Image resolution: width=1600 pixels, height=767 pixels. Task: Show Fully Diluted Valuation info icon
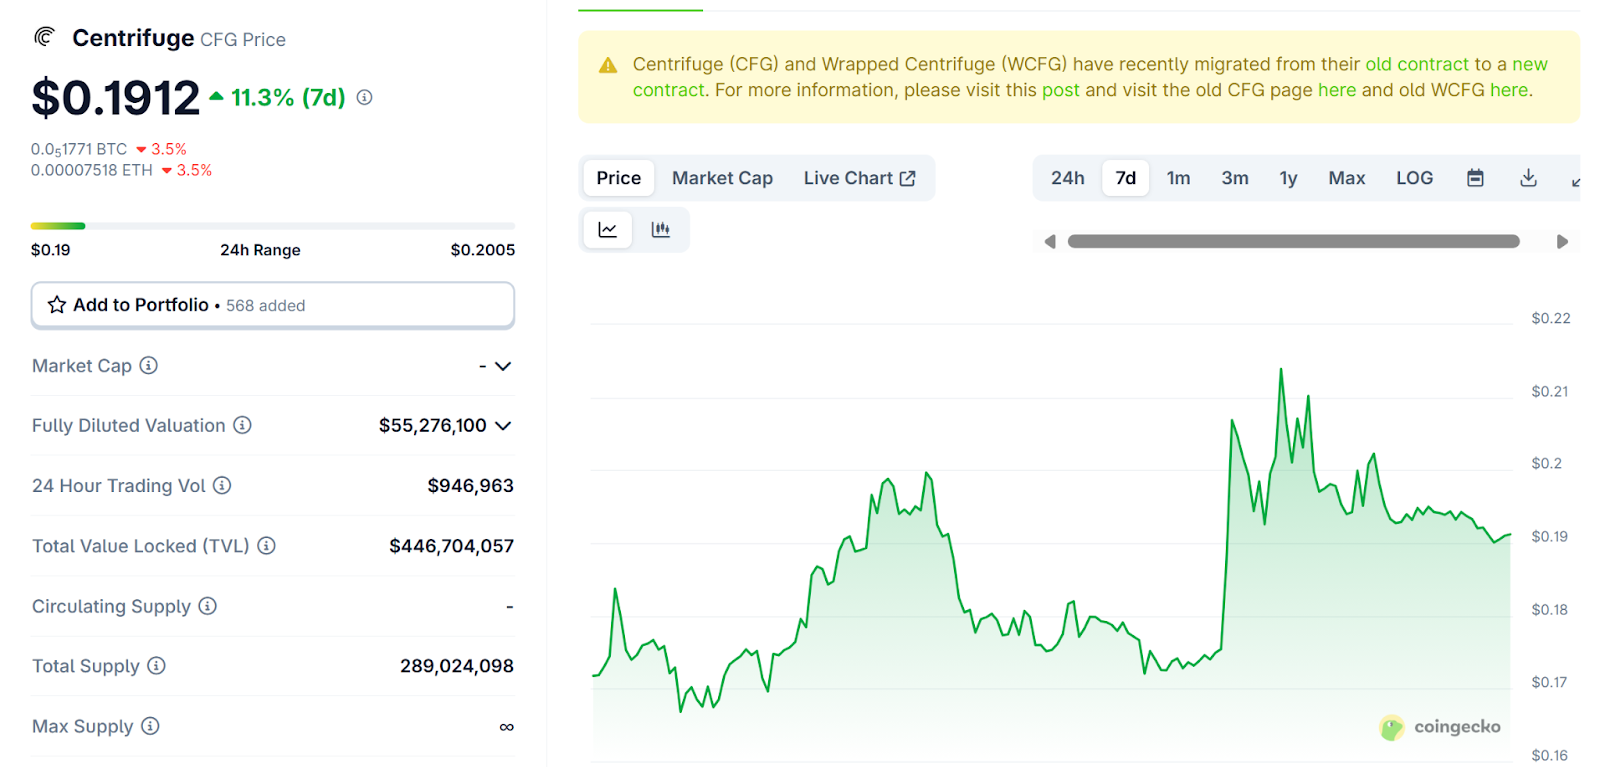[242, 425]
